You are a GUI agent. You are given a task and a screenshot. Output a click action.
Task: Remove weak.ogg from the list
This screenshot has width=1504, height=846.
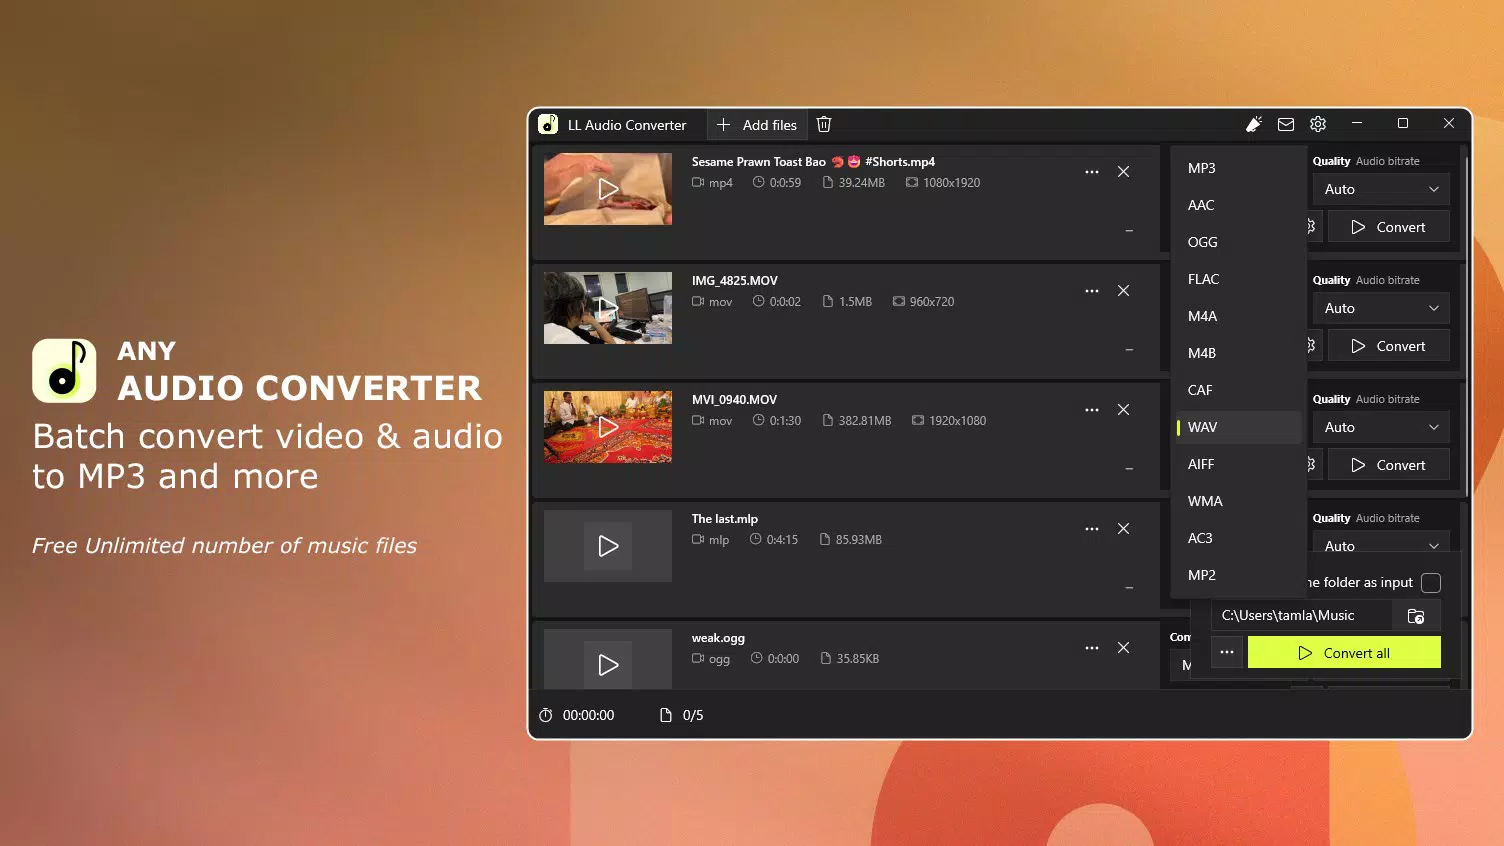(1124, 648)
